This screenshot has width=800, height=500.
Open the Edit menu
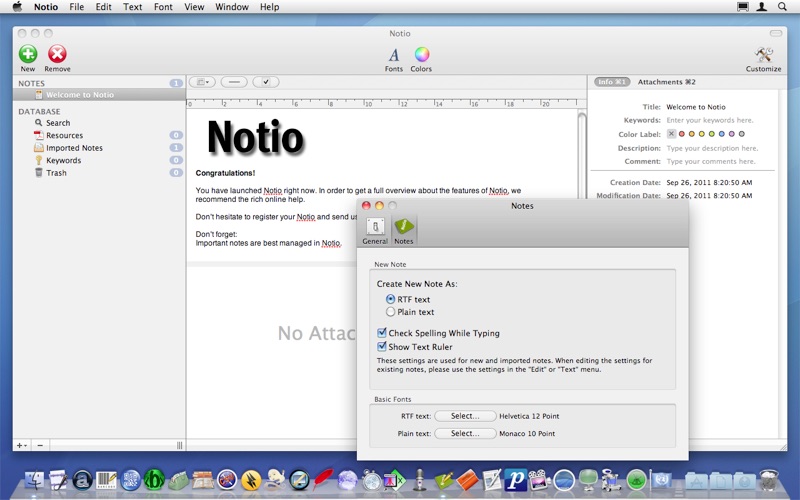104,7
